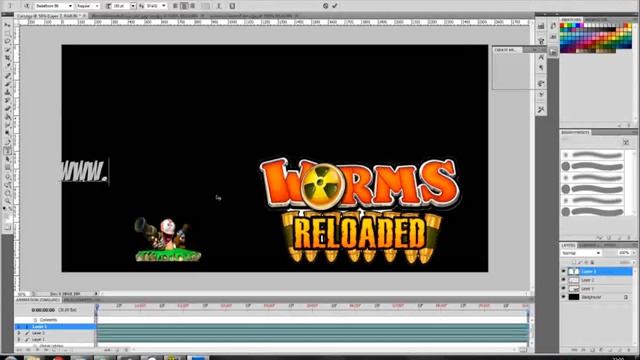Open the layer Opacity dropdown
Screen dimensions: 640x360
pyautogui.click(x=634, y=253)
